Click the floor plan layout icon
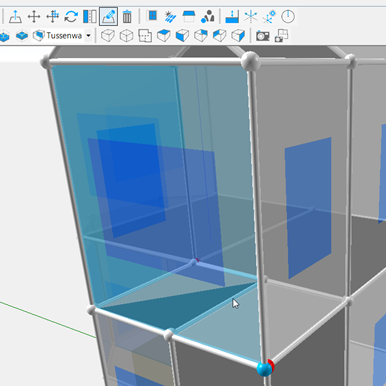 (x=145, y=35)
